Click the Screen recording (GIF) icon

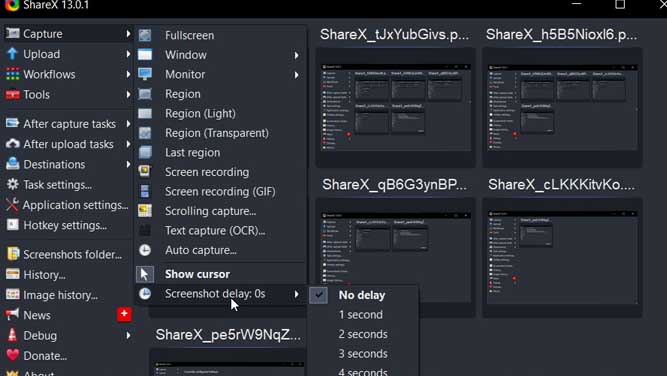[145, 191]
